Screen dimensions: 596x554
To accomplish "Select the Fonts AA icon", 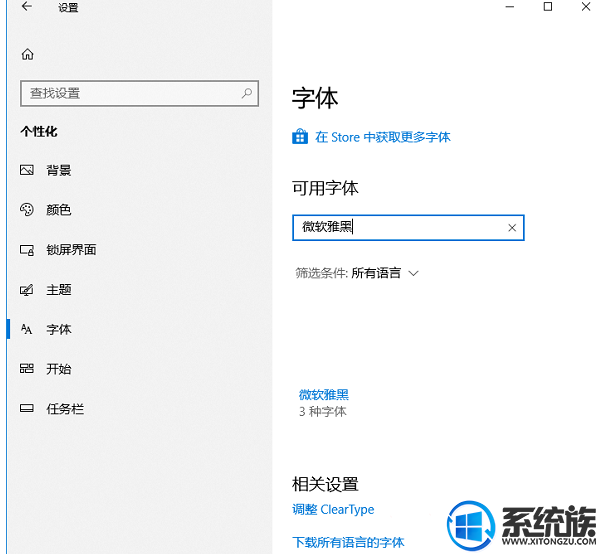I will 27,329.
